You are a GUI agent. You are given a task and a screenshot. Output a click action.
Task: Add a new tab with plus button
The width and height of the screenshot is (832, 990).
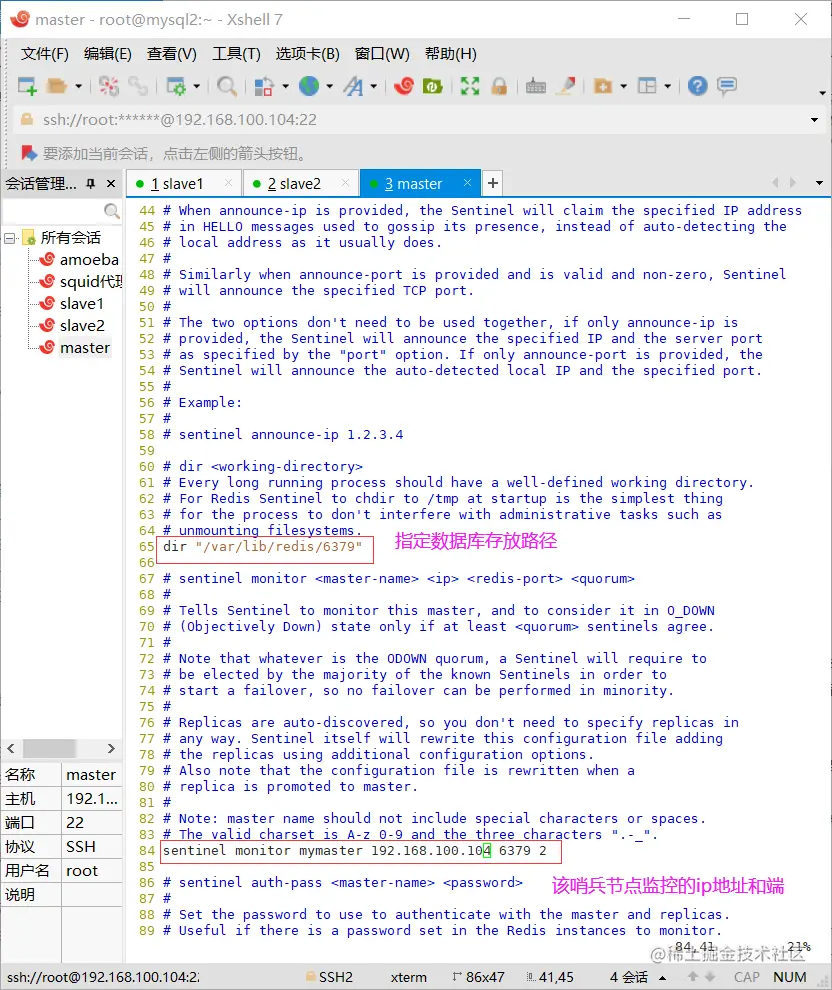(x=493, y=183)
